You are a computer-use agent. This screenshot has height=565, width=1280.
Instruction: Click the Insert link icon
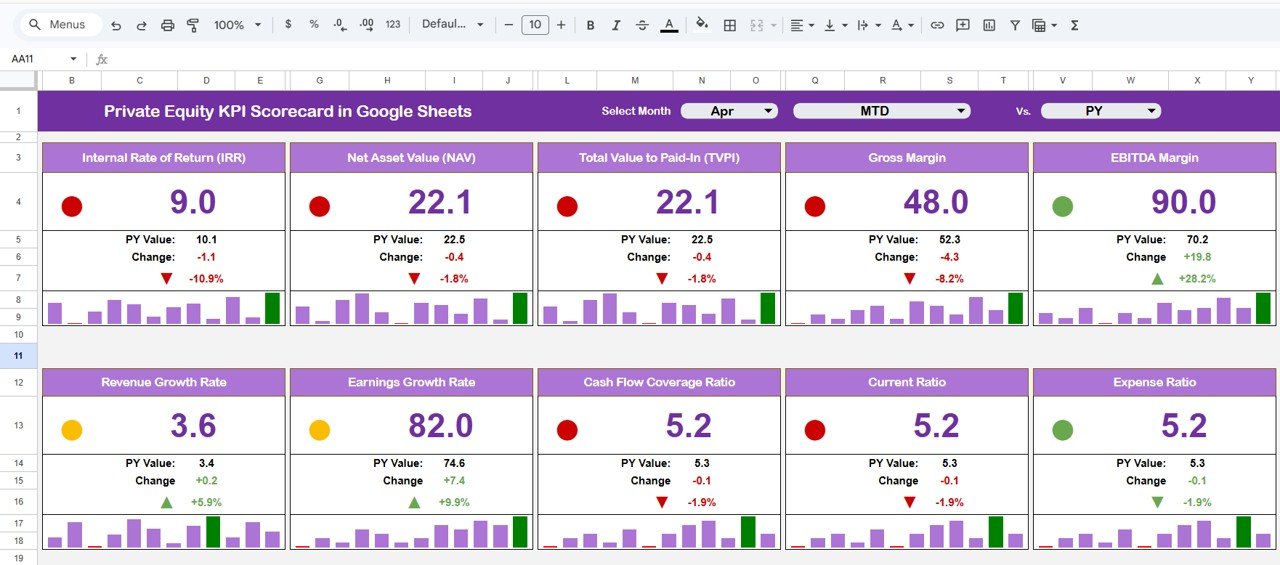[937, 25]
